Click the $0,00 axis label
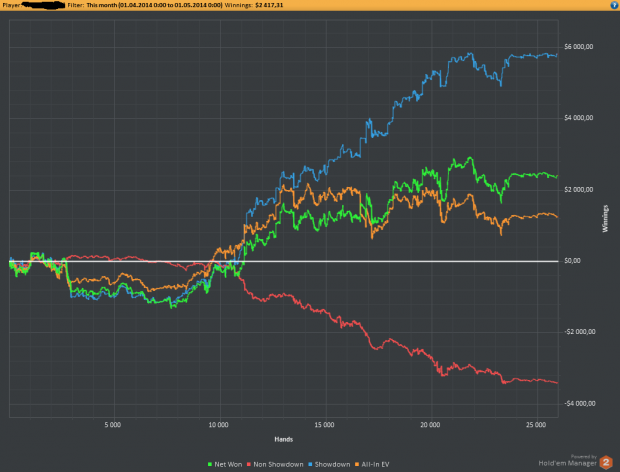The height and width of the screenshot is (472, 620). (572, 261)
